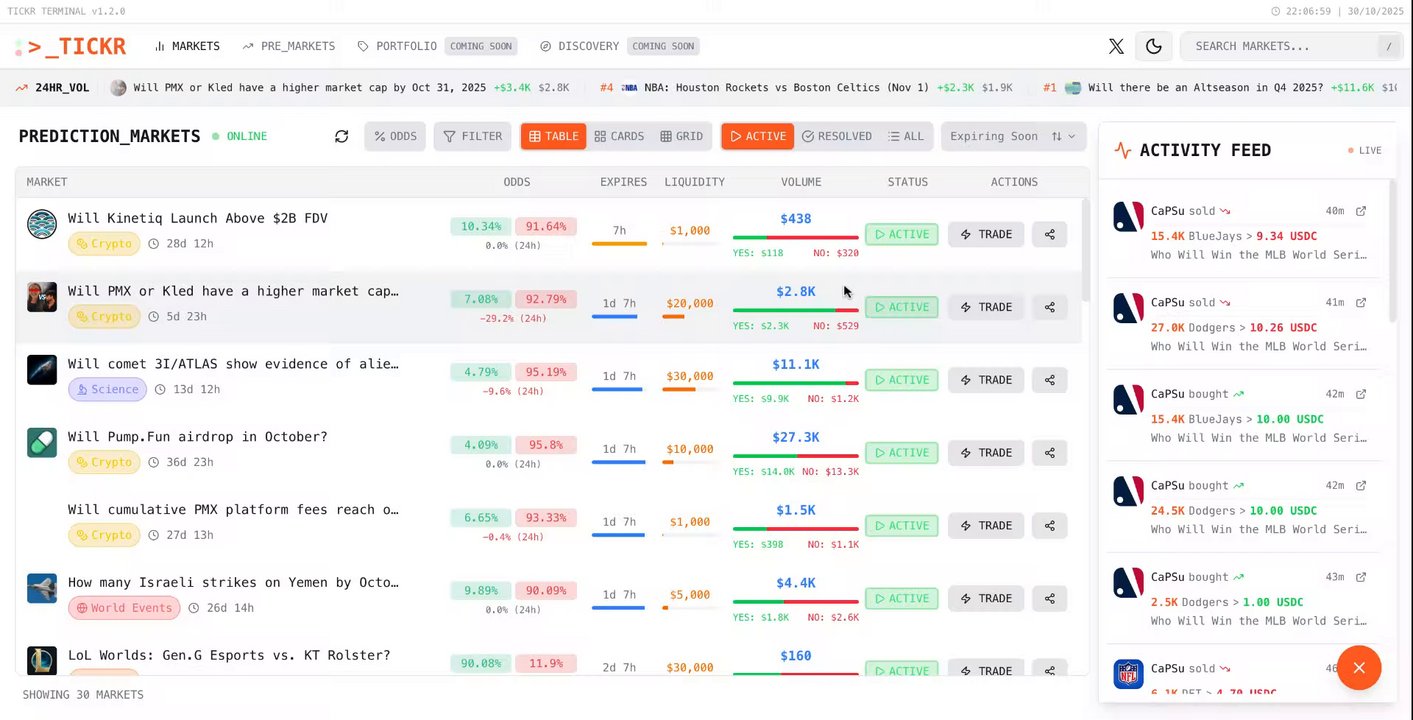Click the LoL Worlds market icon
Viewport: 1413px width, 720px height.
(x=42, y=660)
